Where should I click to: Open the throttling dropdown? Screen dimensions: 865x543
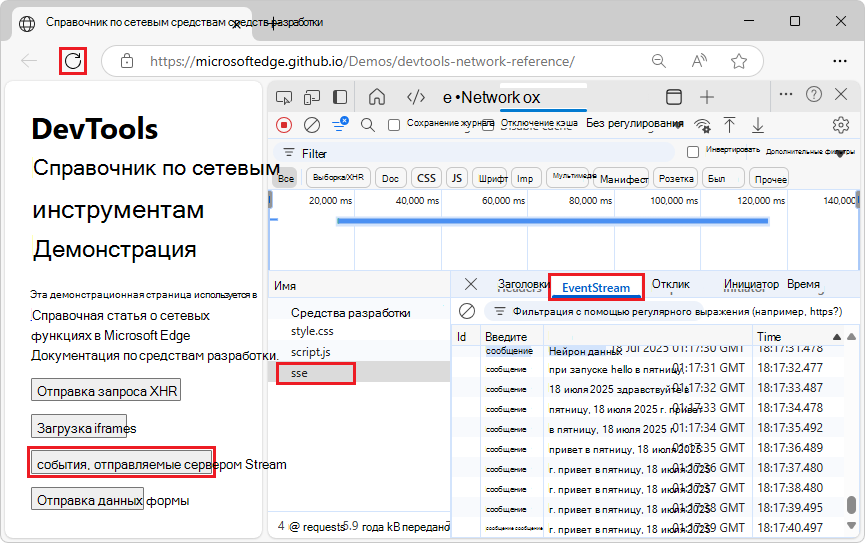pyautogui.click(x=634, y=124)
